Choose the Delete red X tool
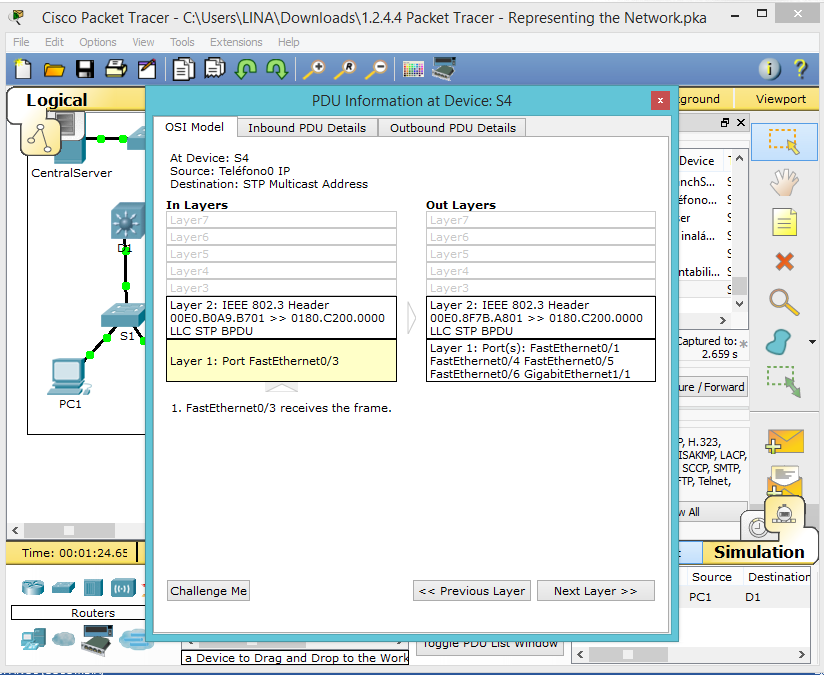The width and height of the screenshot is (824, 675). (784, 261)
